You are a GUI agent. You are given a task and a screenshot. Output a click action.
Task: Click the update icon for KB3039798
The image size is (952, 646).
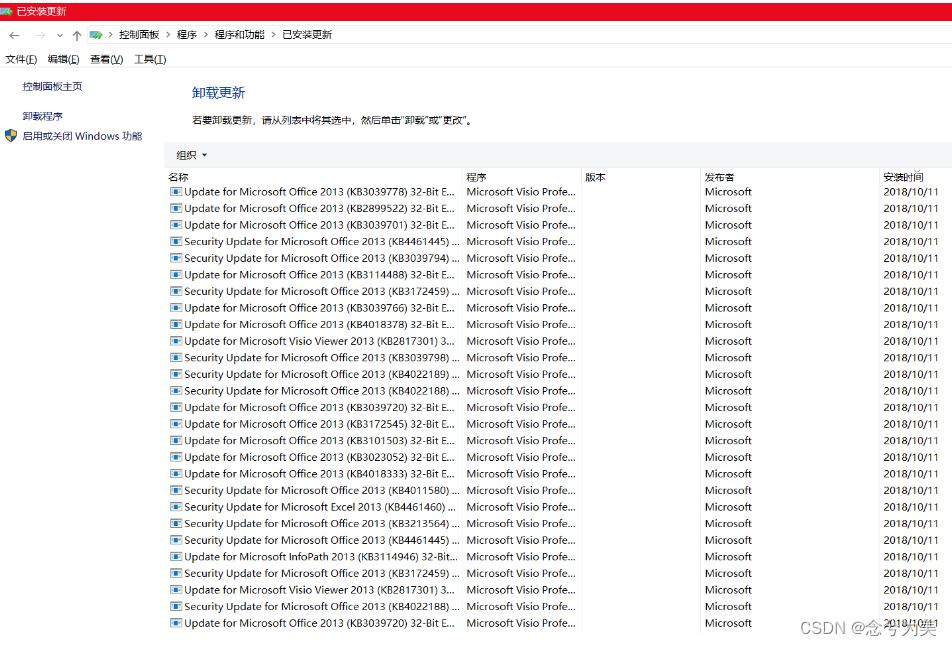(175, 358)
